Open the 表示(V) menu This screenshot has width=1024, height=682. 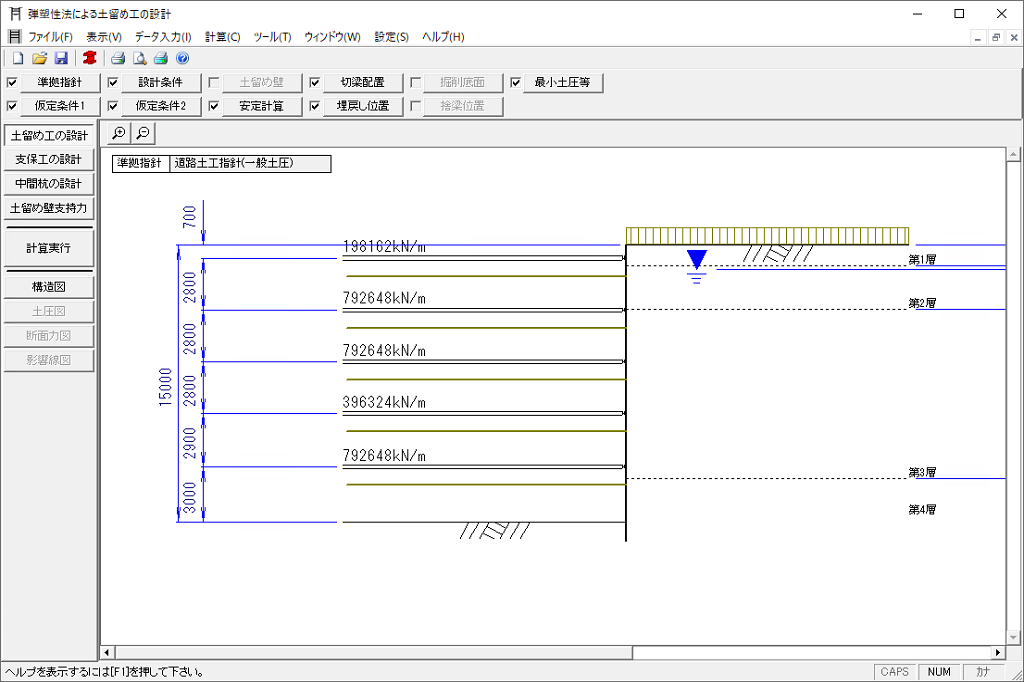[x=104, y=37]
